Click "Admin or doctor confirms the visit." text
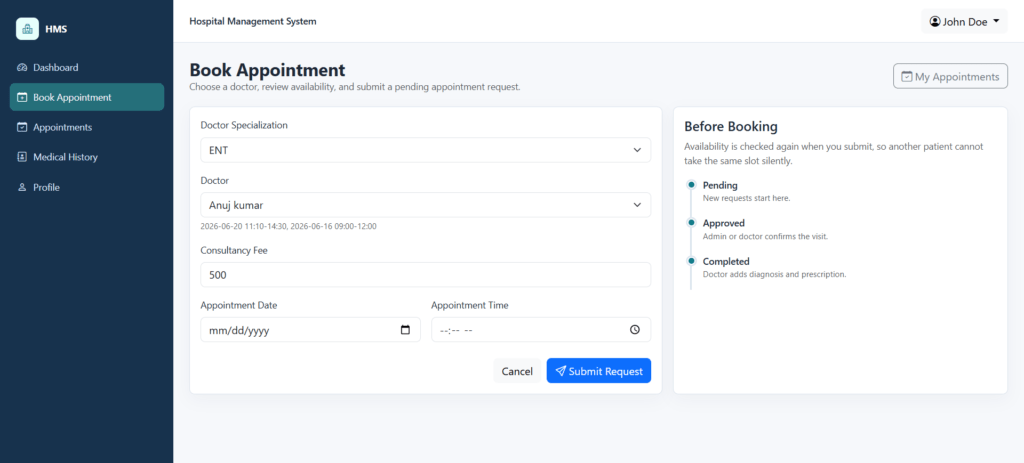This screenshot has width=1024, height=463. [x=765, y=236]
